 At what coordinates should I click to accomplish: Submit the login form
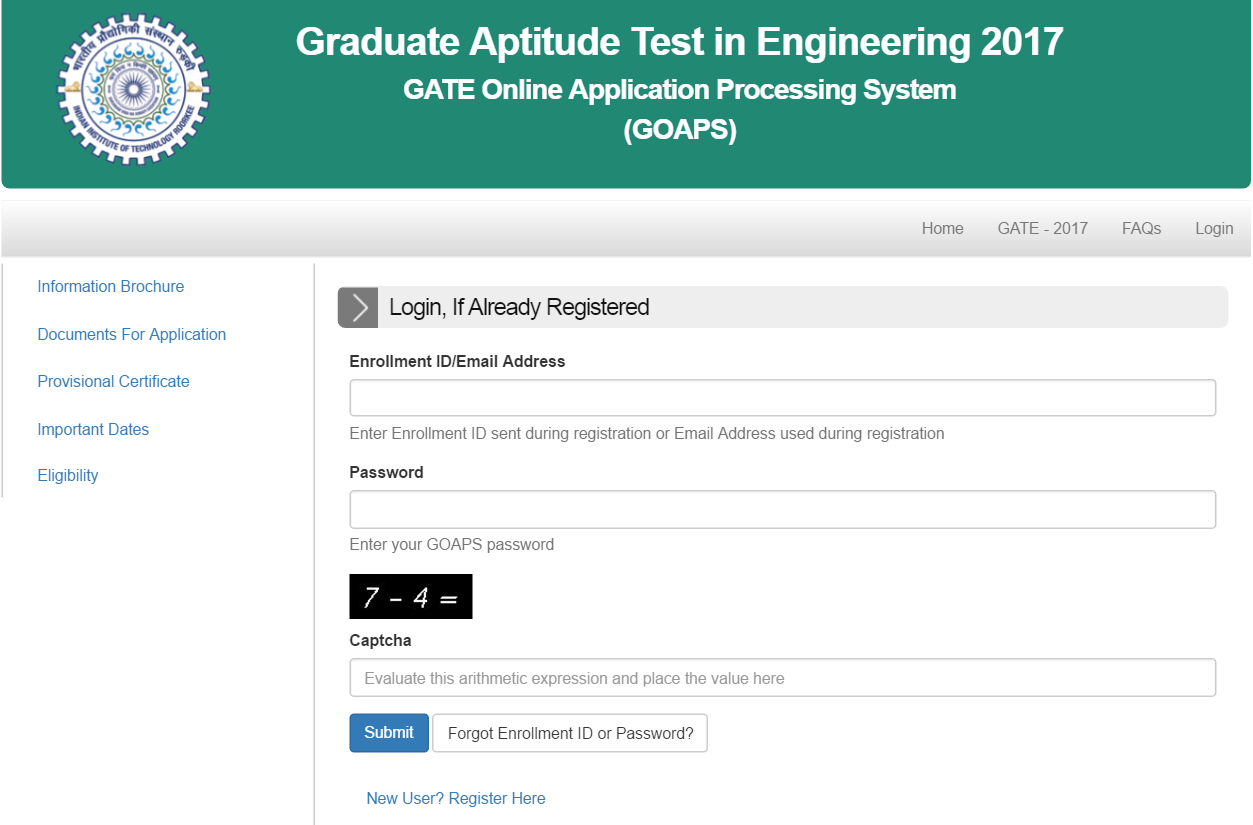pyautogui.click(x=389, y=733)
